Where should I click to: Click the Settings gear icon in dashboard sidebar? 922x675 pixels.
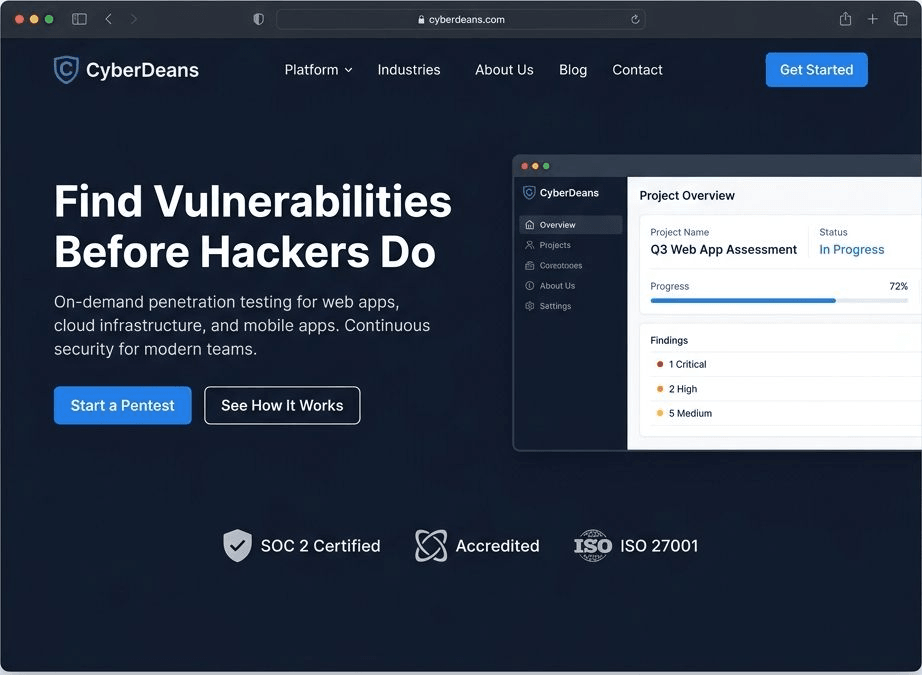click(x=529, y=306)
